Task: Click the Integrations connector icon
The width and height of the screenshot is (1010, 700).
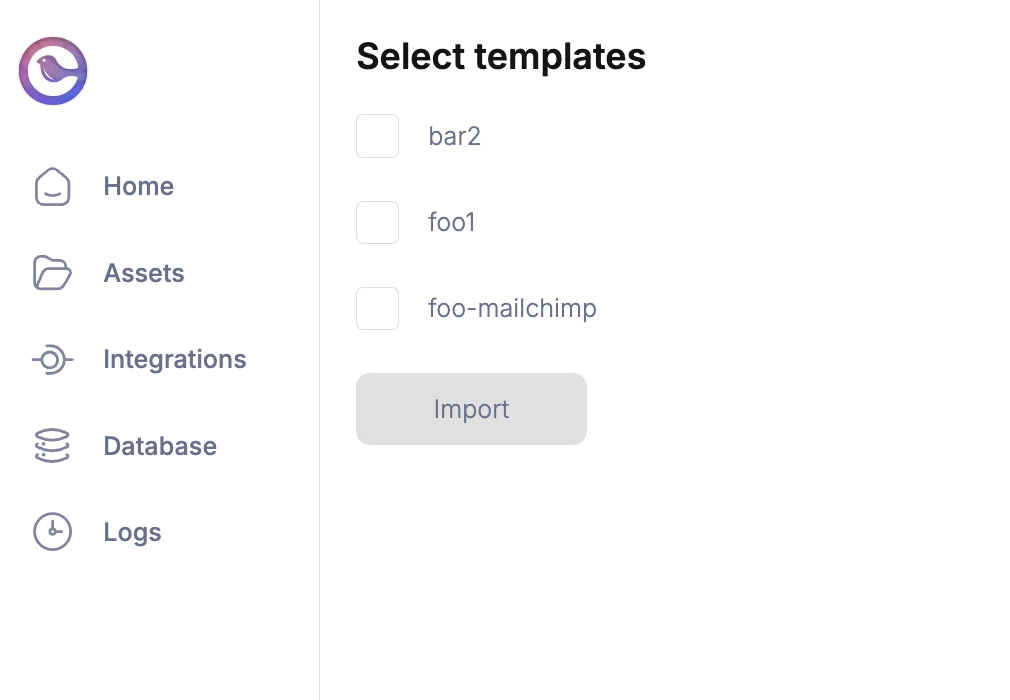Action: [53, 360]
